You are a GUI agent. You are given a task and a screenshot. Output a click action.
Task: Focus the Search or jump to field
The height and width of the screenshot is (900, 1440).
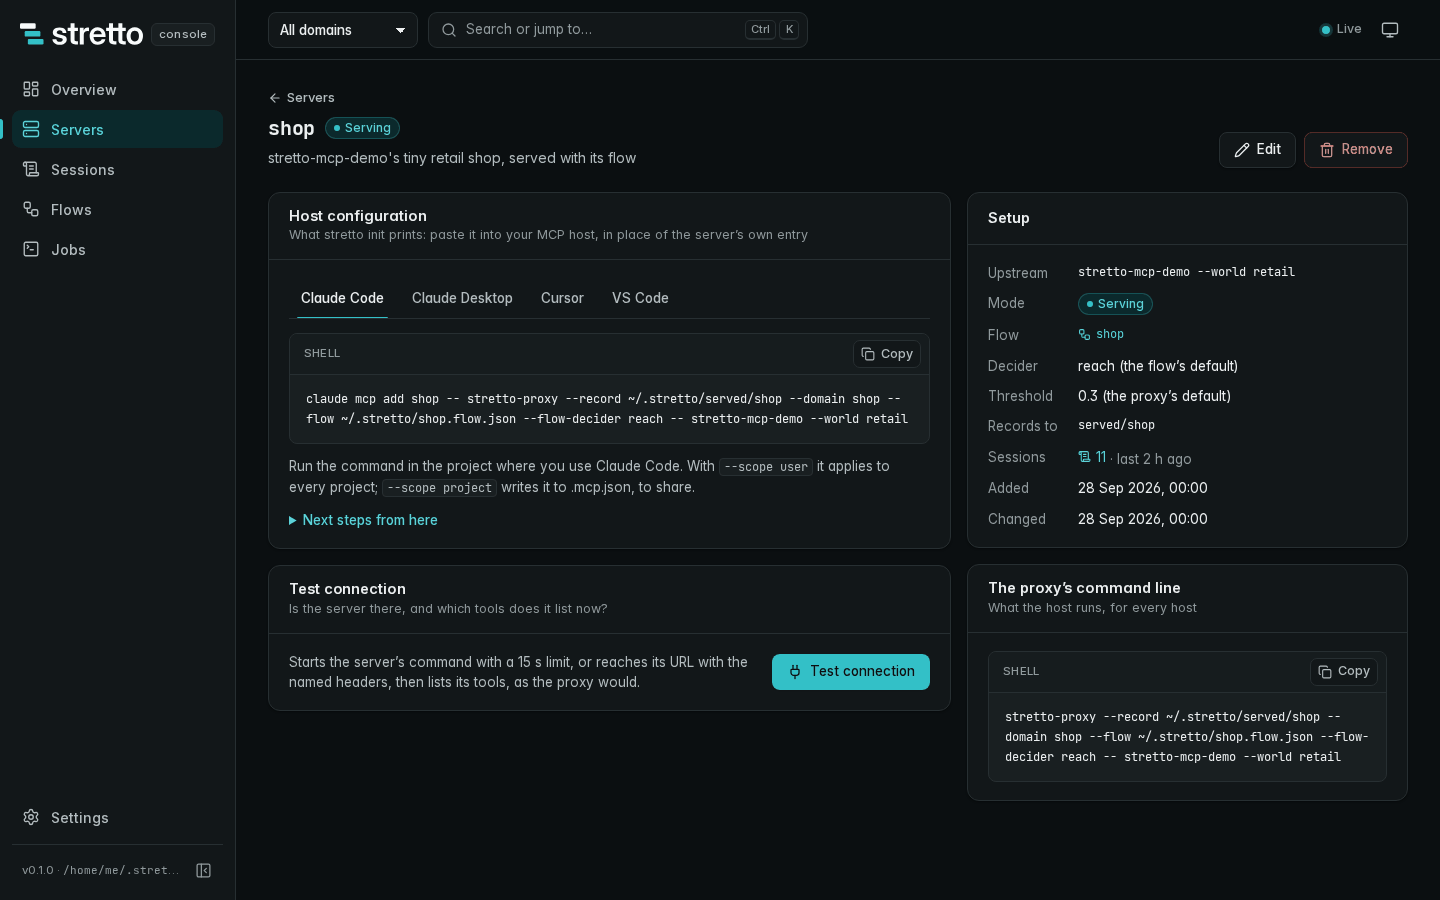(x=617, y=30)
